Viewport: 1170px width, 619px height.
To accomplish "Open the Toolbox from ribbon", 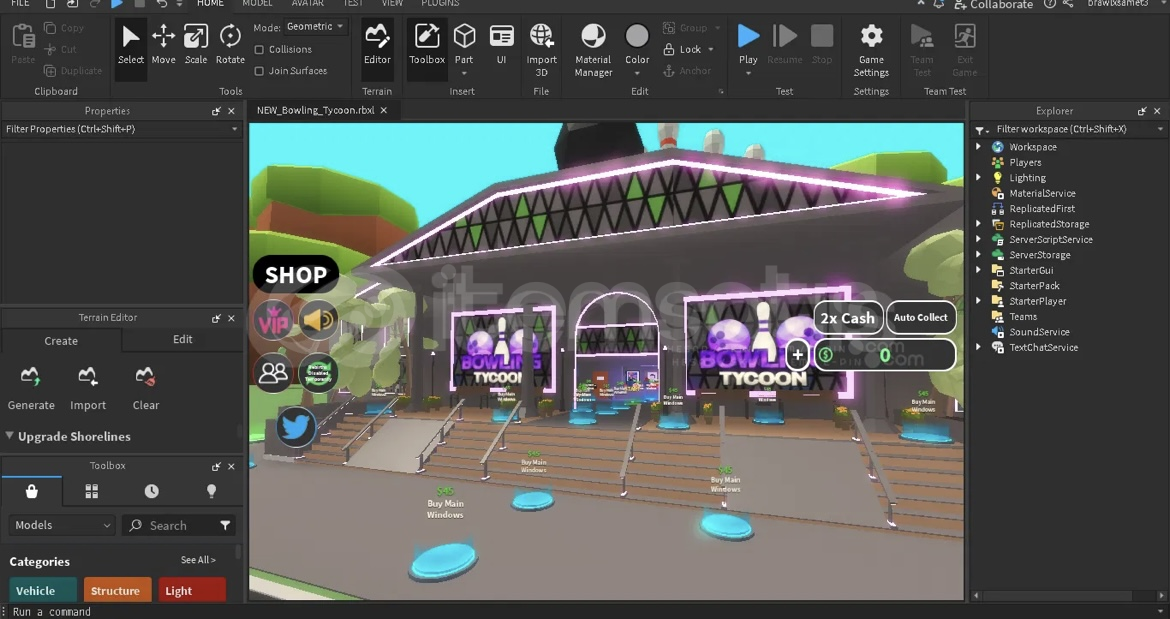I will [427, 44].
